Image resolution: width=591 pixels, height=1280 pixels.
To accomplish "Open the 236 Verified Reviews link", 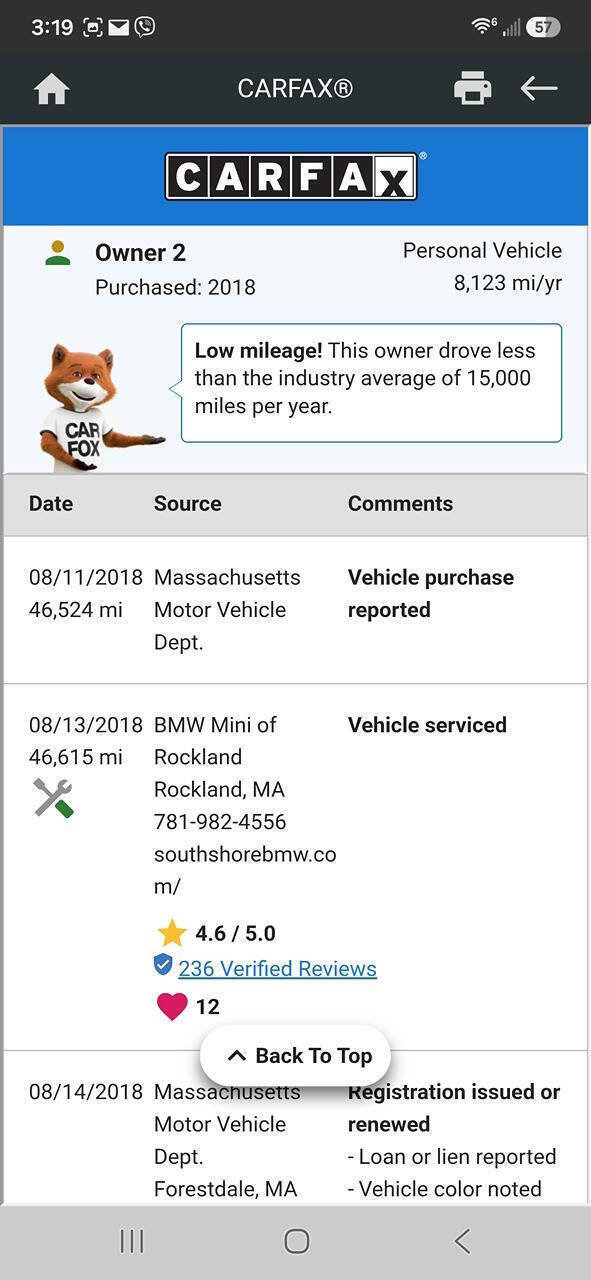I will click(277, 968).
